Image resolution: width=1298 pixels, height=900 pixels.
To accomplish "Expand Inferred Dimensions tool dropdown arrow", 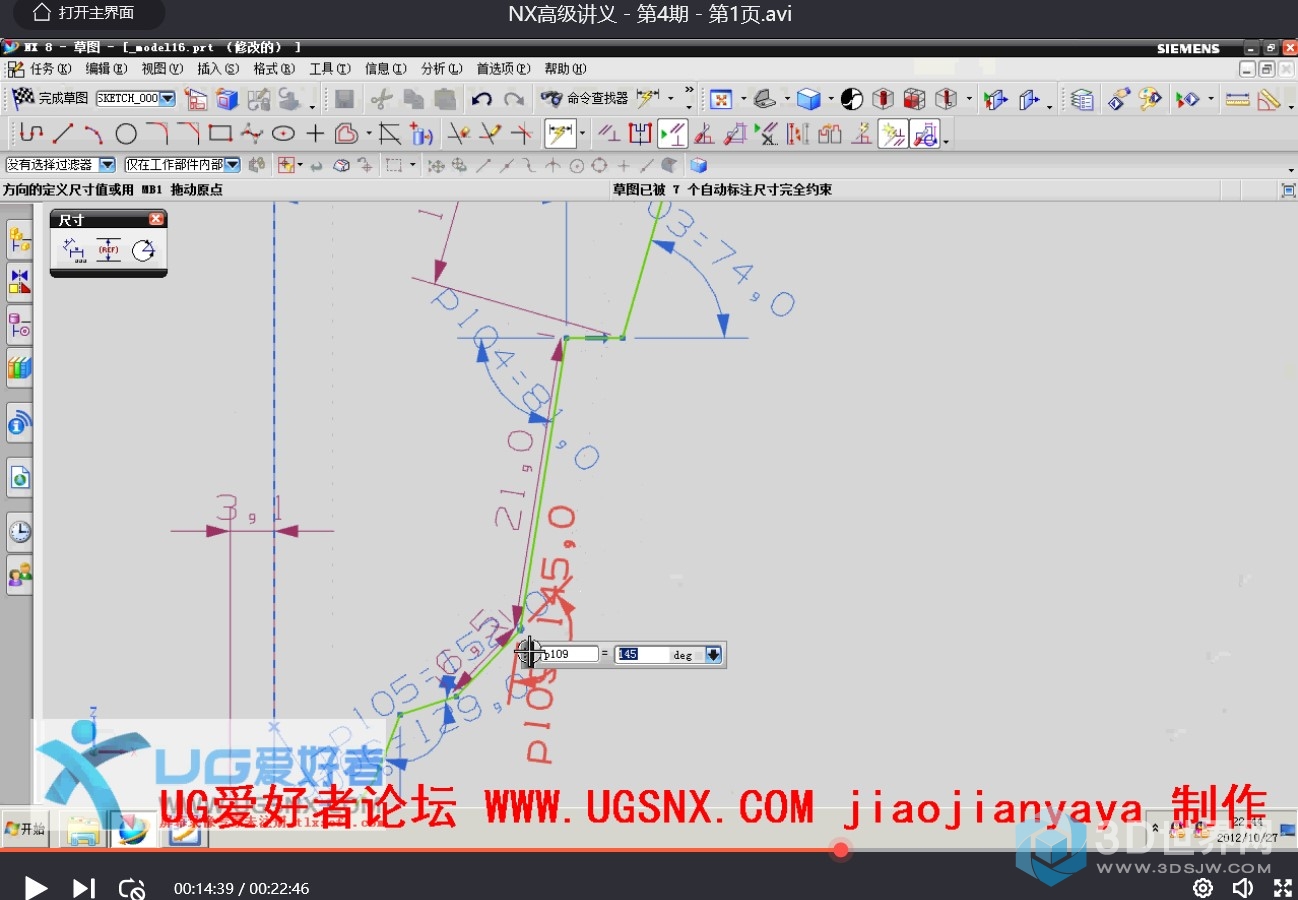I will 582,134.
